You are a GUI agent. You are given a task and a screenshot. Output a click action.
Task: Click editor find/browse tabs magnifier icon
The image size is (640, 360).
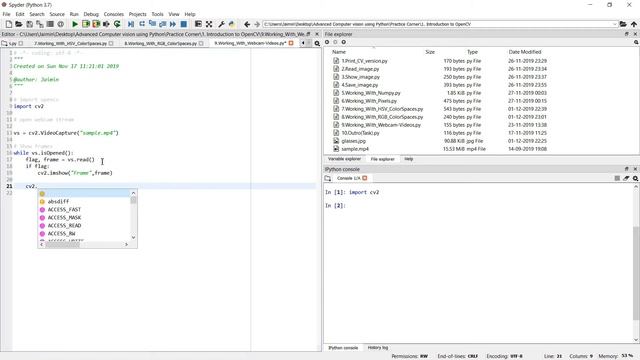pyautogui.click(x=317, y=43)
